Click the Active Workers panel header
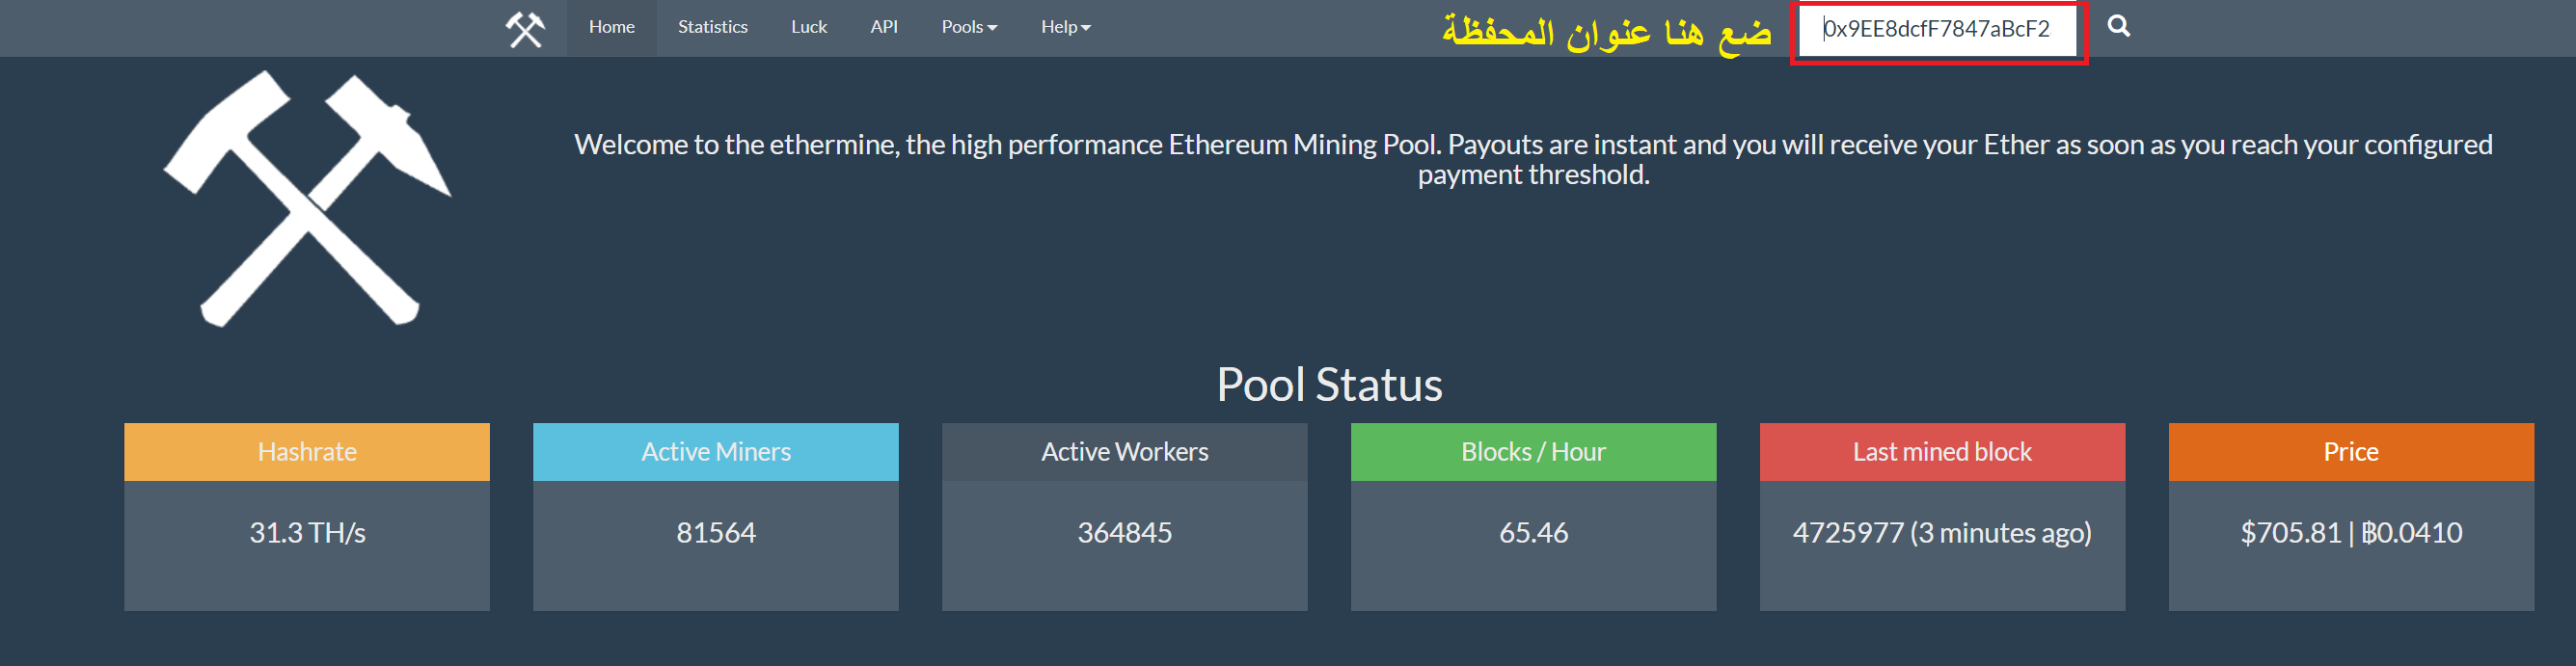The image size is (2576, 666). [x=1125, y=452]
